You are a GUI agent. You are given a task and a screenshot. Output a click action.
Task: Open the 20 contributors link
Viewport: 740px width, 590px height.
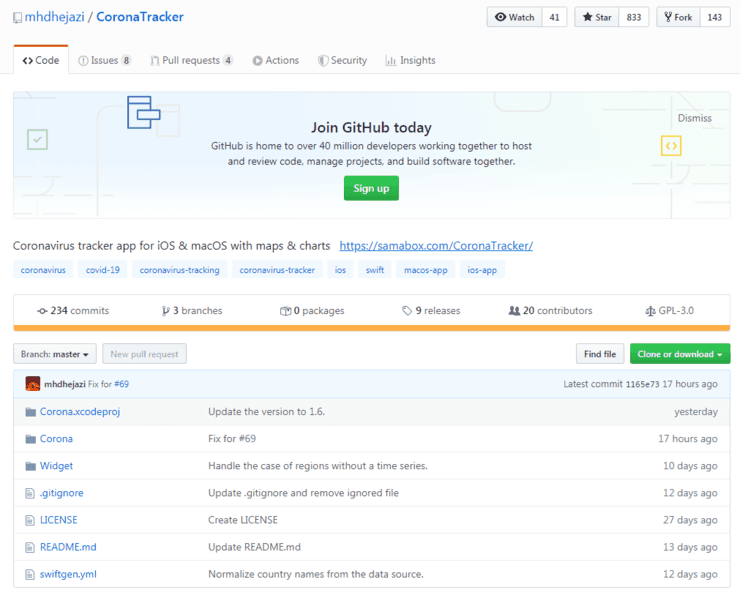click(x=550, y=311)
